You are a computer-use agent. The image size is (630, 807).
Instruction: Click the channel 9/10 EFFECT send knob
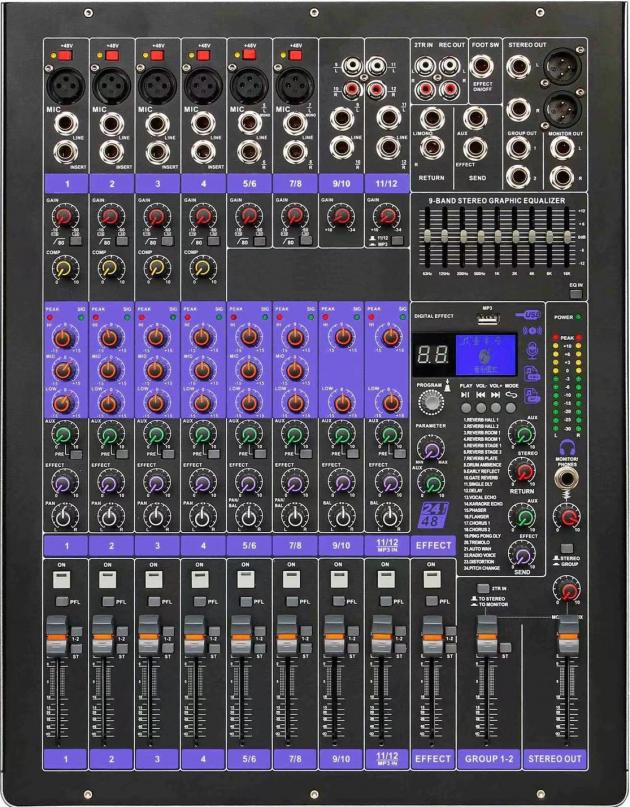341,484
